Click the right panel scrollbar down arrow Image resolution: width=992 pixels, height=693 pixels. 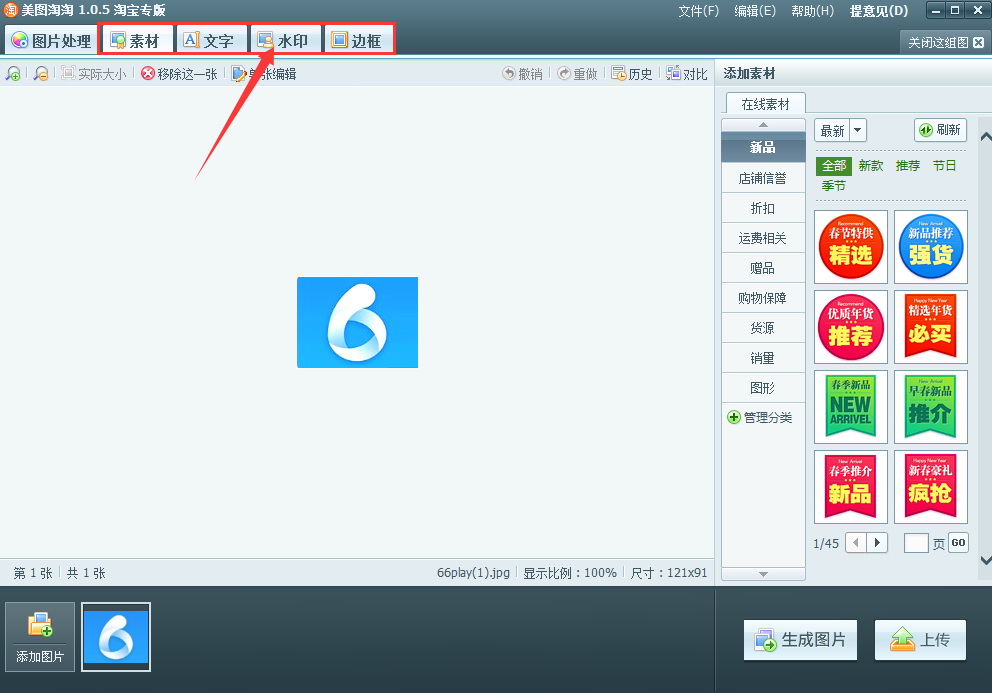(x=986, y=559)
